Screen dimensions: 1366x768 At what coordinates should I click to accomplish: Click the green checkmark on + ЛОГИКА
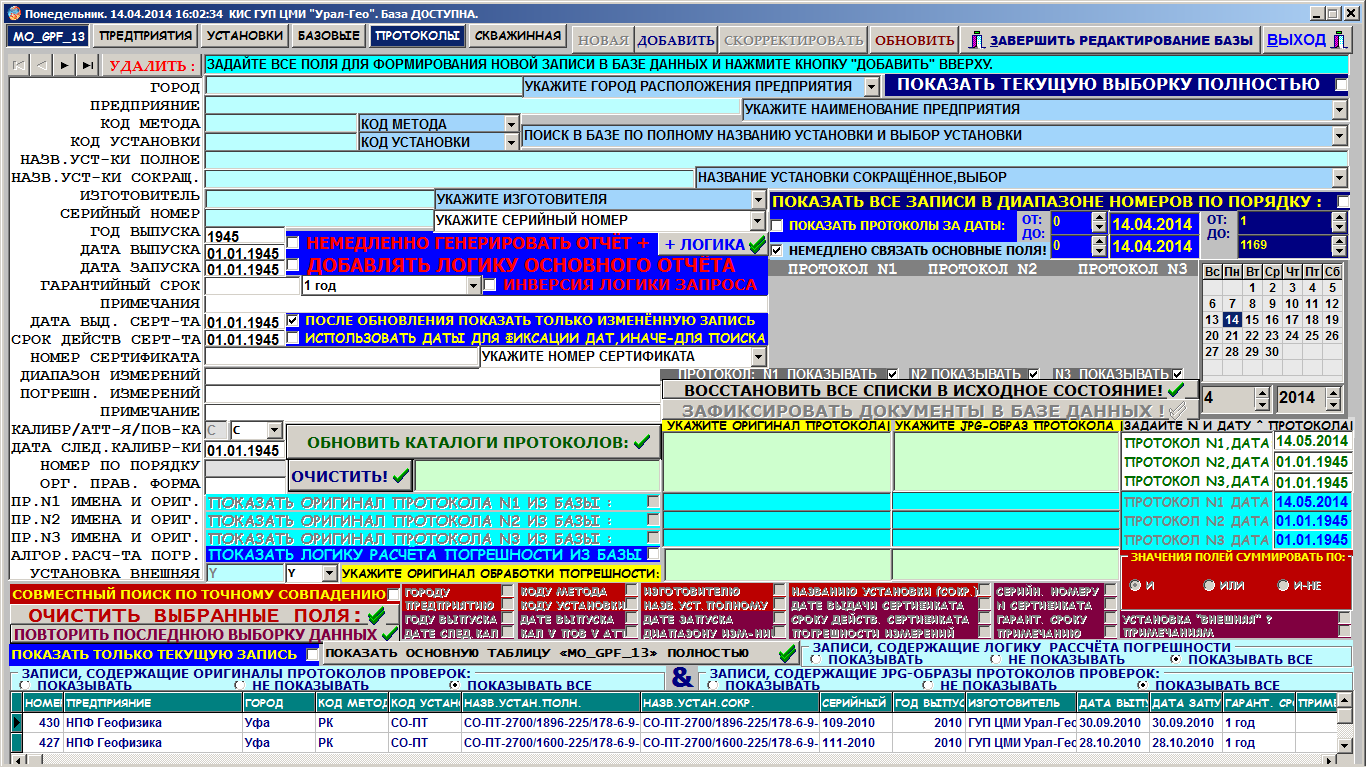757,244
